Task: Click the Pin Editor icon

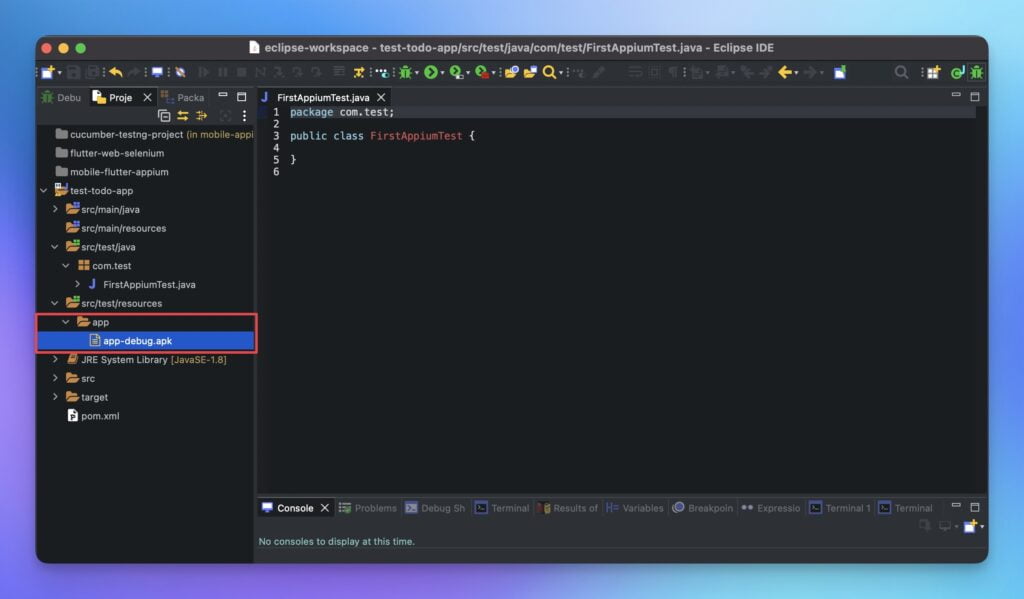Action: click(x=840, y=73)
